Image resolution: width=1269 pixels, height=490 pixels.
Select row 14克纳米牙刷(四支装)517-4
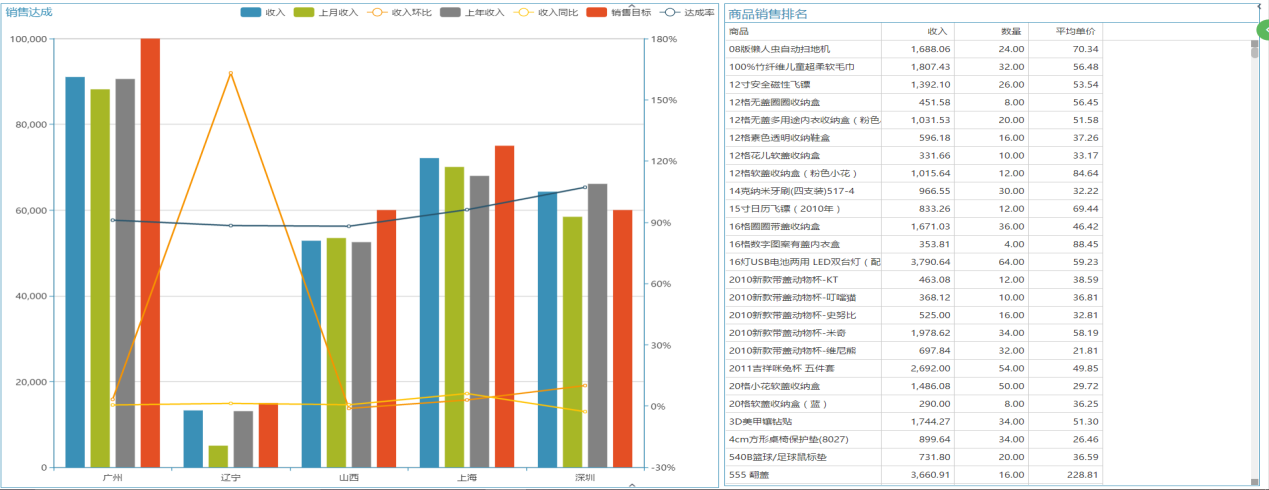pos(914,191)
